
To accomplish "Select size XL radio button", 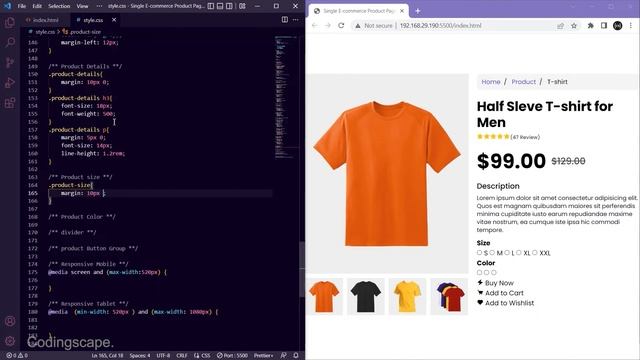I will click(519, 253).
